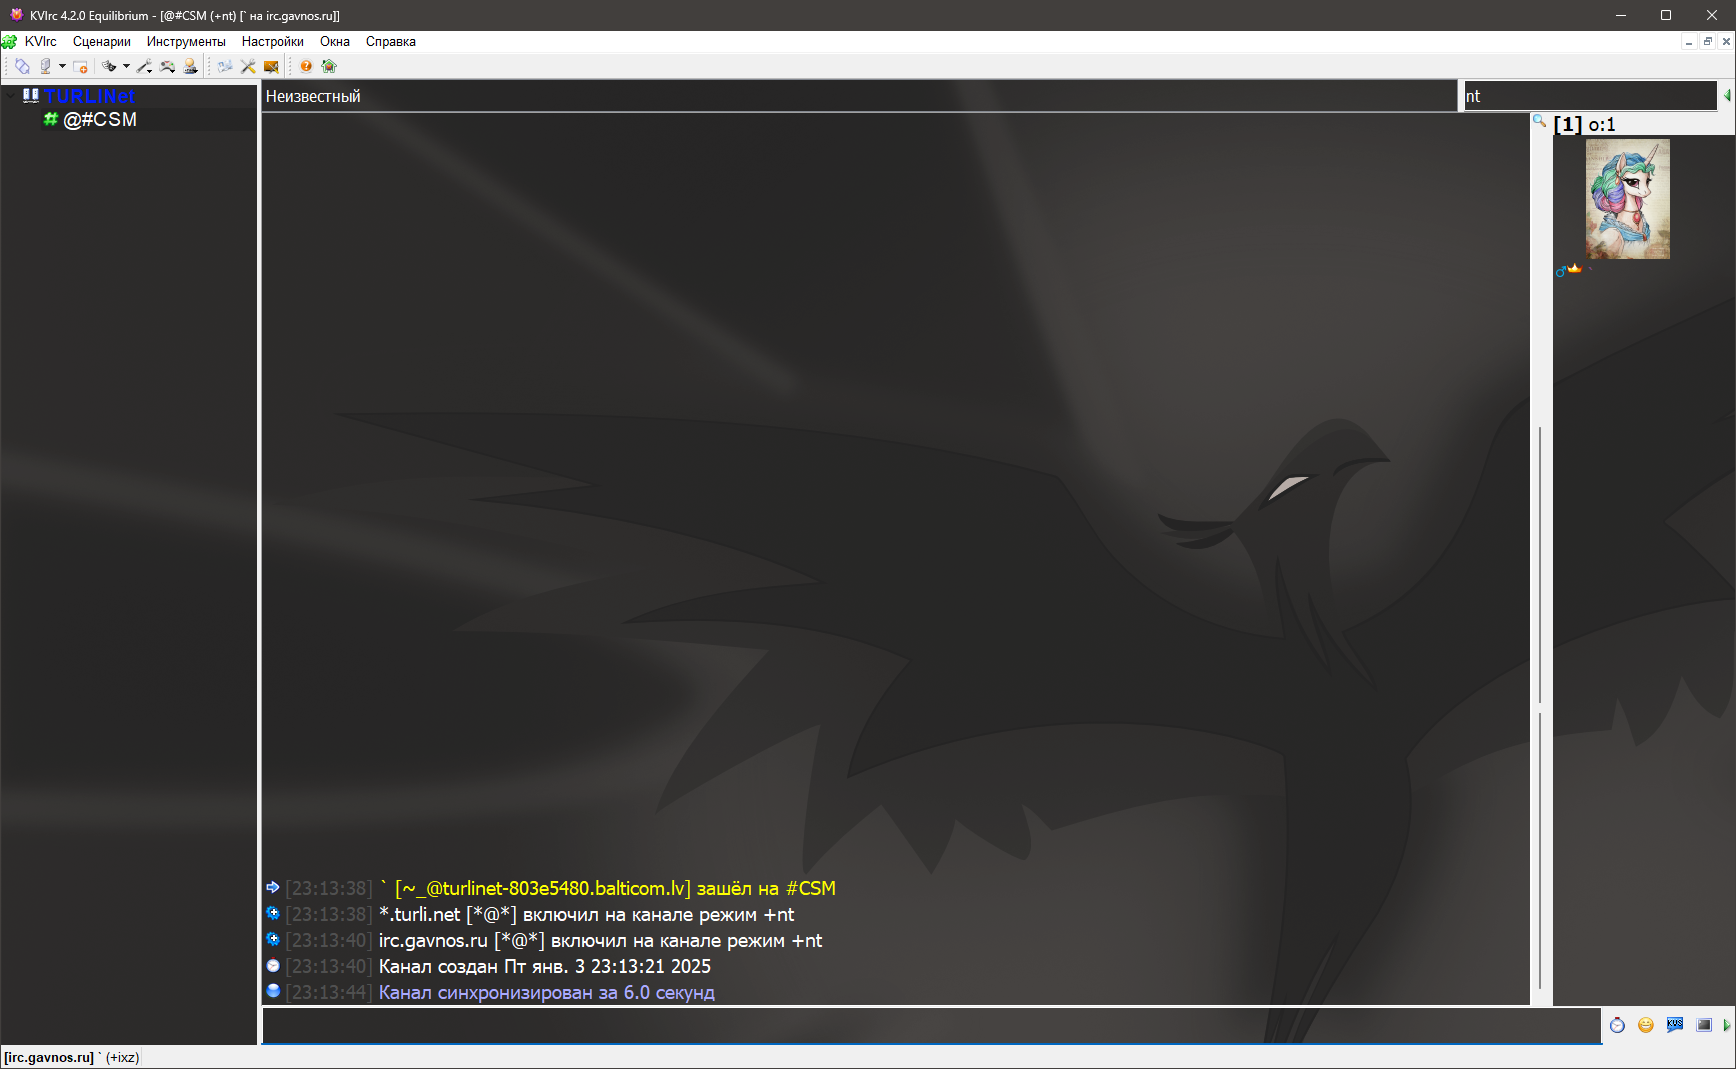Collapse the TURLINet tree node
The image size is (1736, 1069).
[x=10, y=96]
